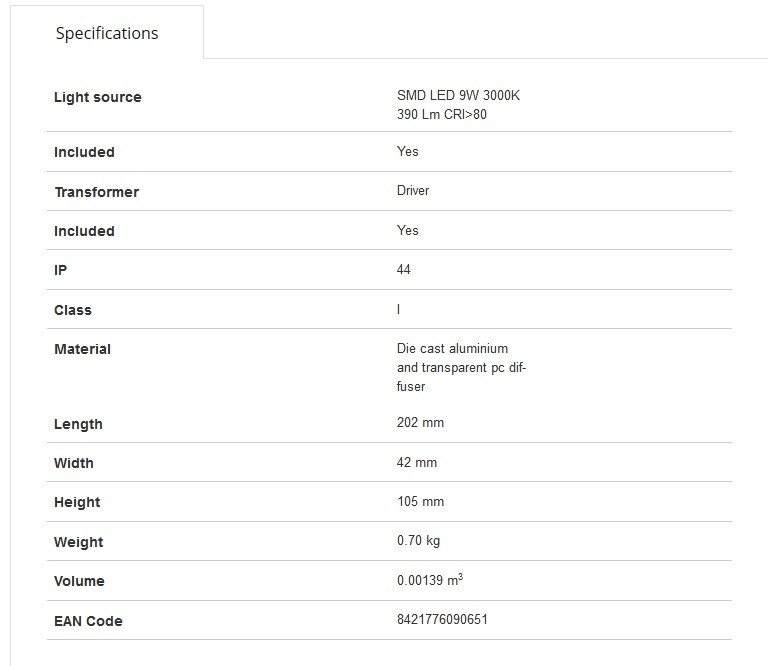Viewport: 768px width, 666px height.
Task: Click the Class row label
Action: point(72,310)
